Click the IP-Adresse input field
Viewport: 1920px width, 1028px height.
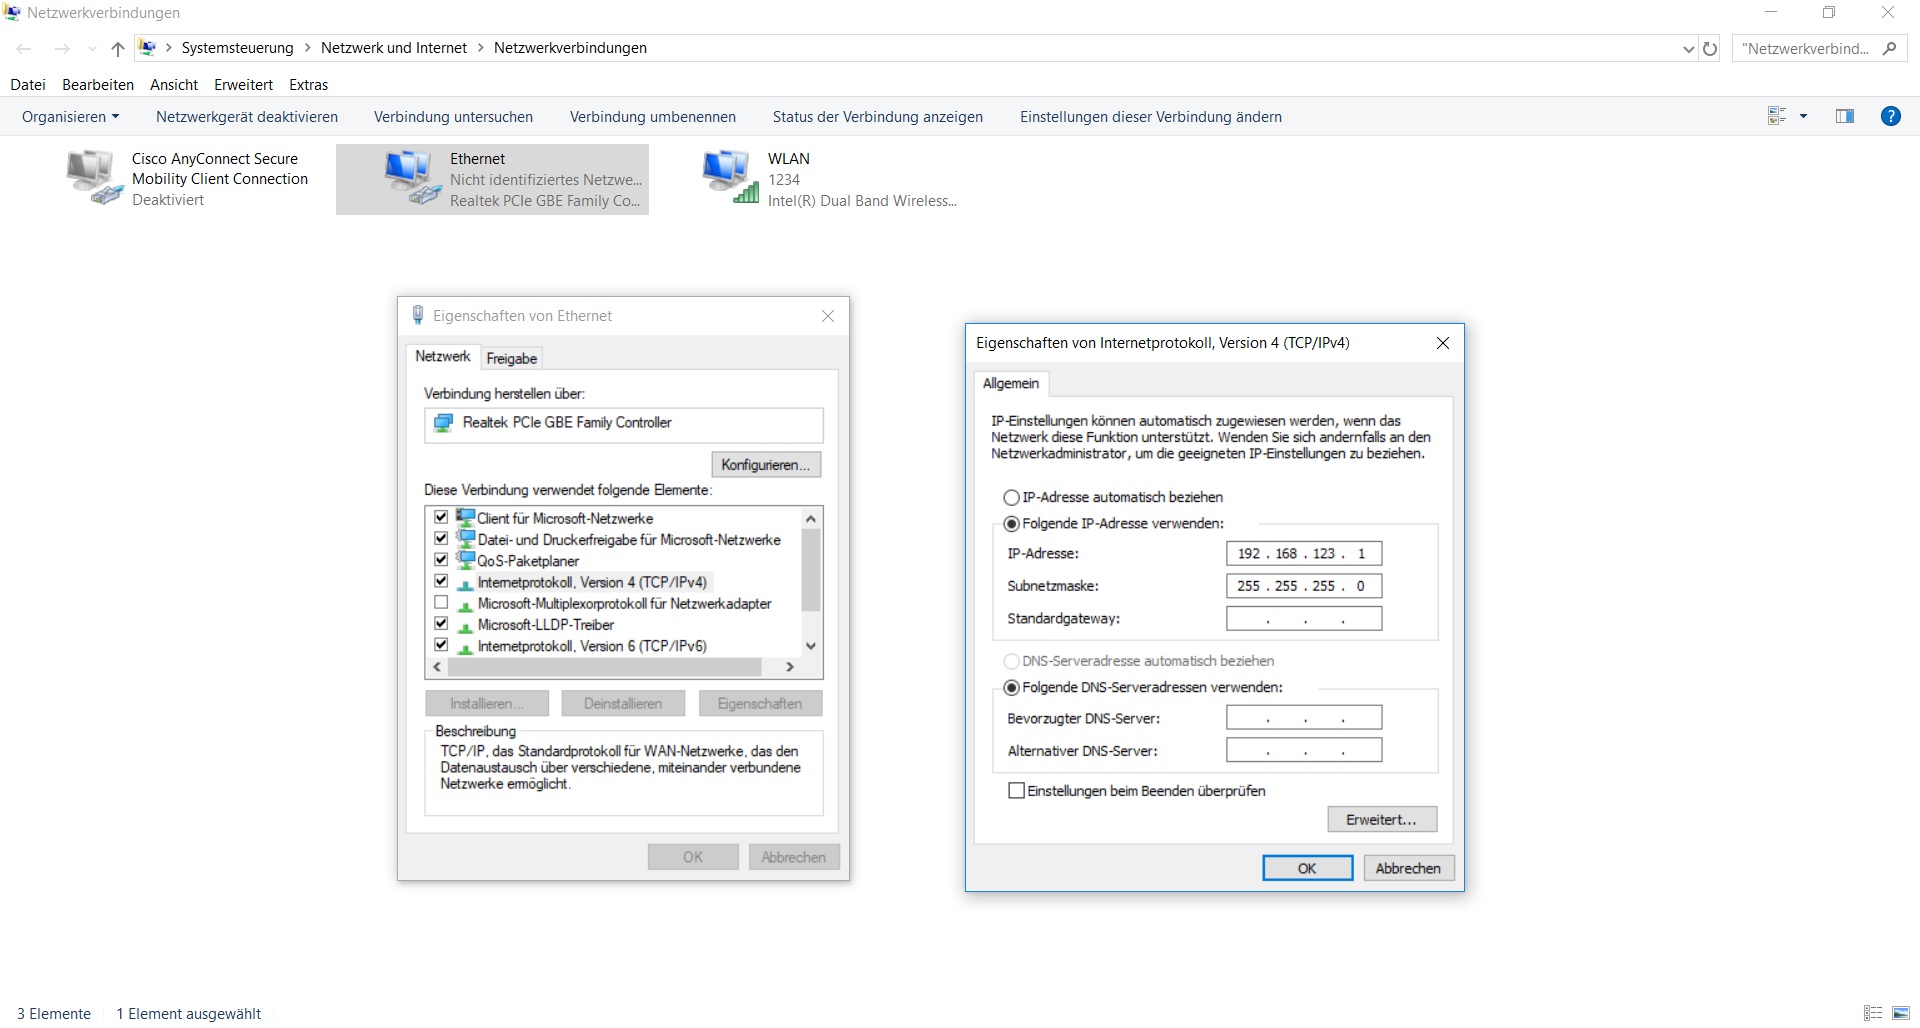point(1304,553)
